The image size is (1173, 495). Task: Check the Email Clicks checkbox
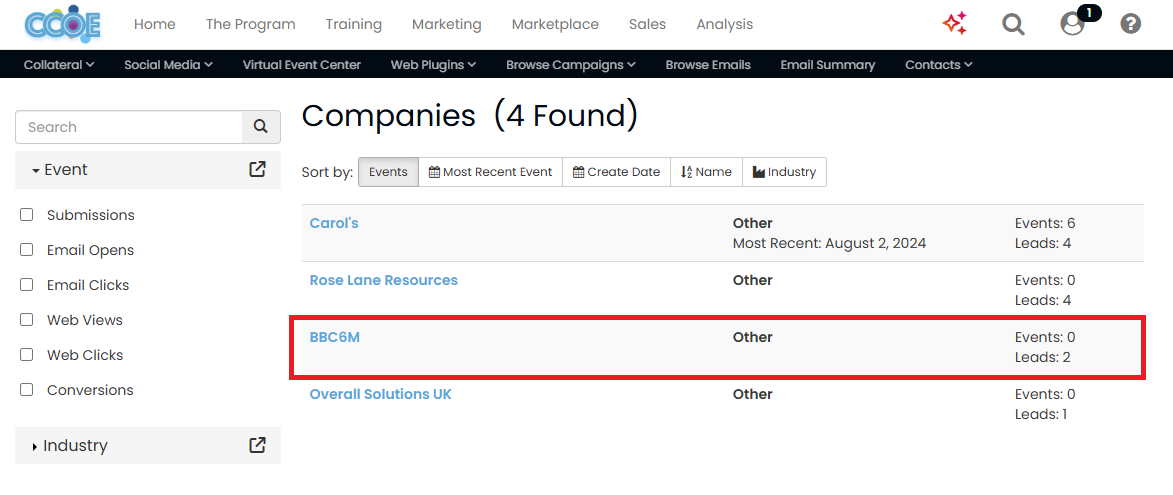[x=27, y=285]
